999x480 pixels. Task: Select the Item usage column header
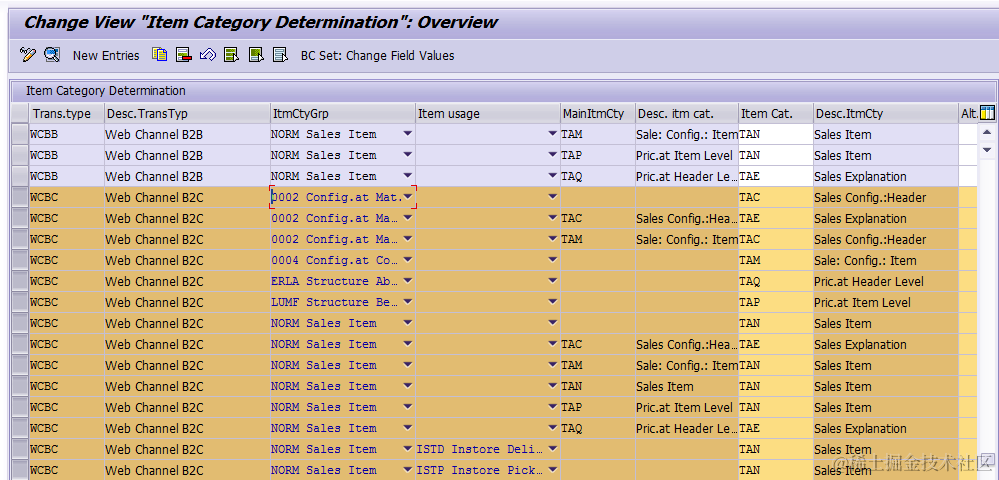pyautogui.click(x=488, y=113)
